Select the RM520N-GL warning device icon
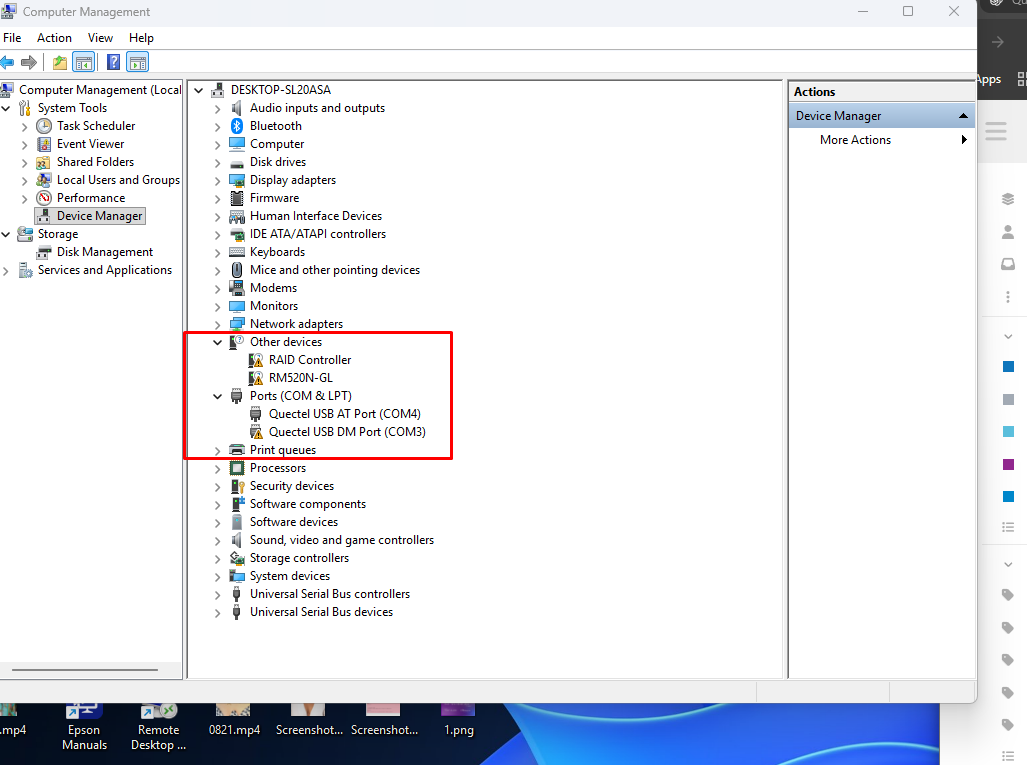This screenshot has width=1027, height=765. [256, 378]
